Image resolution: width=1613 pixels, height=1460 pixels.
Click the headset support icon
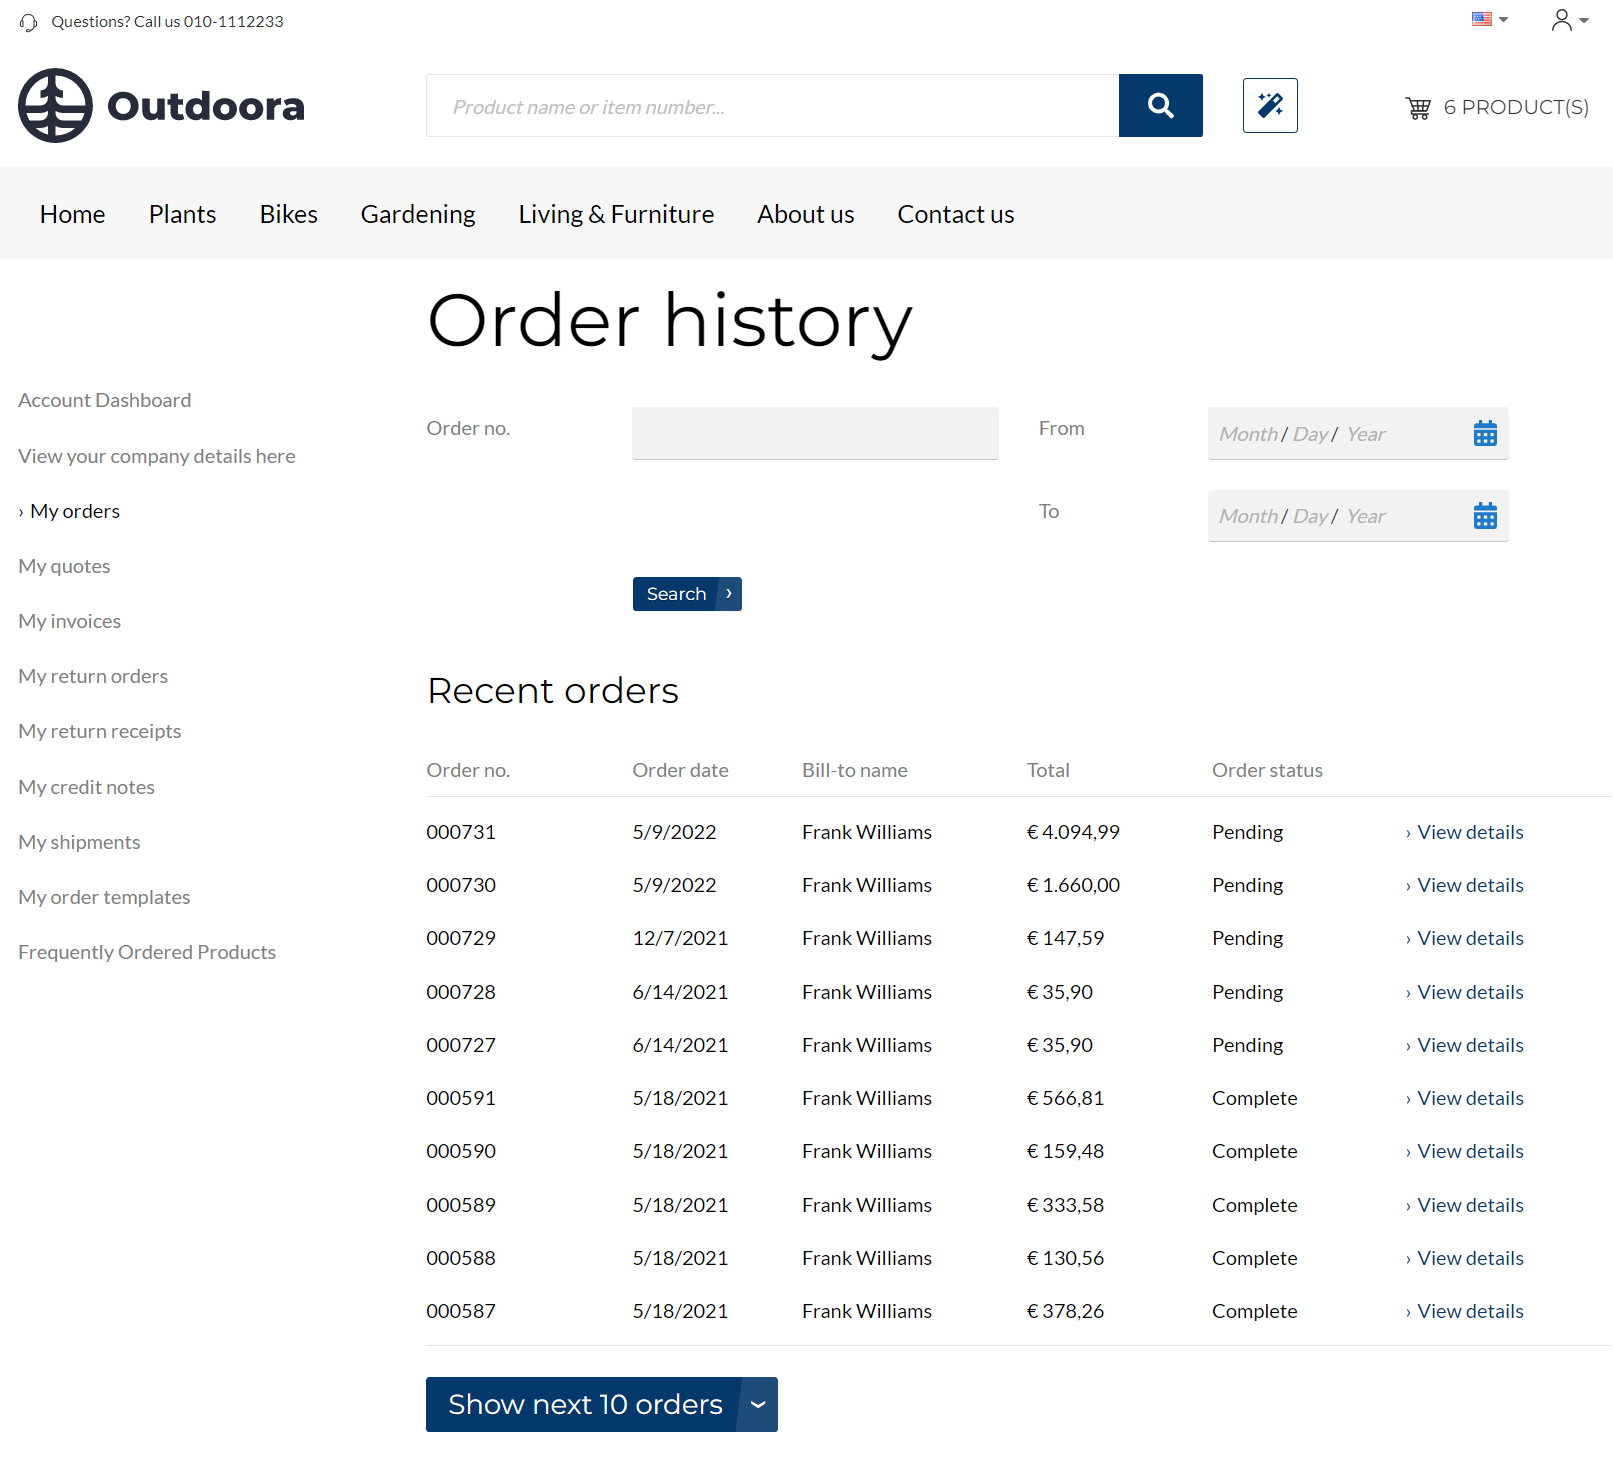[27, 21]
